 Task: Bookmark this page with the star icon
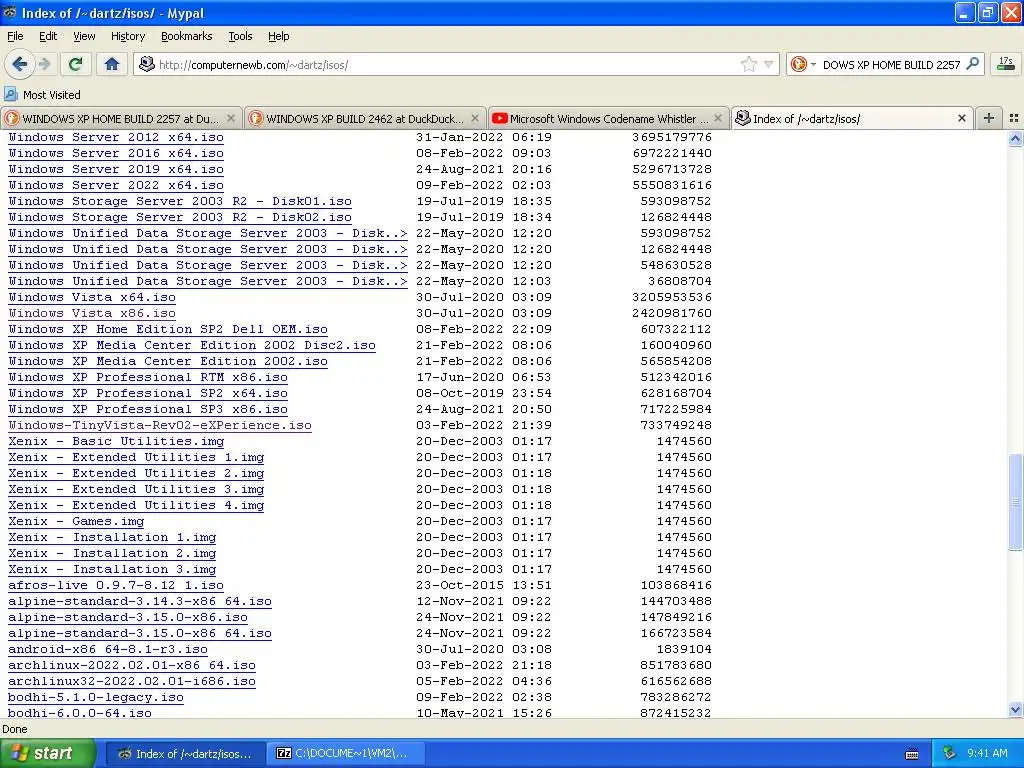[748, 64]
